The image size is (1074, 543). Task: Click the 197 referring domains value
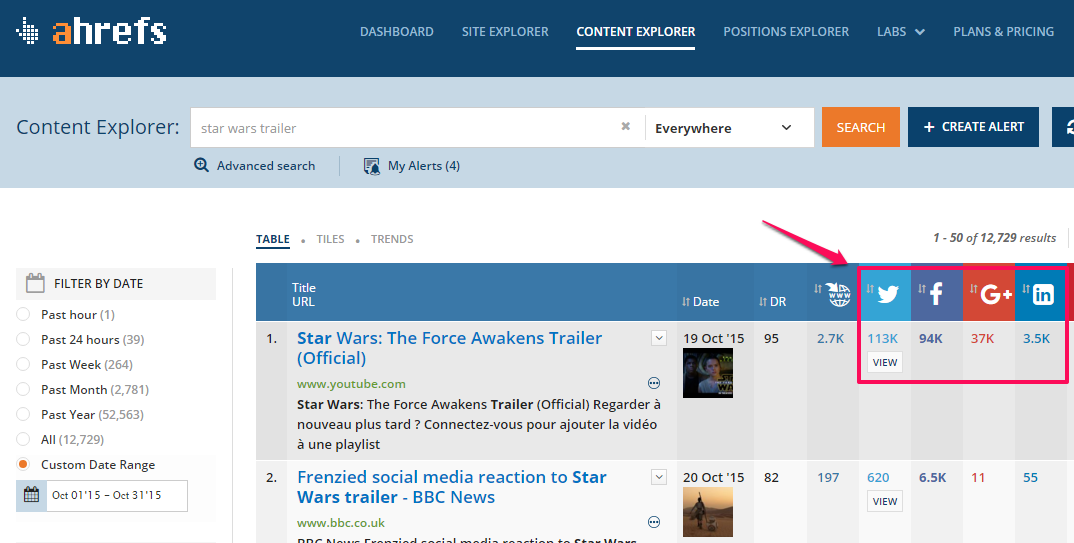828,477
